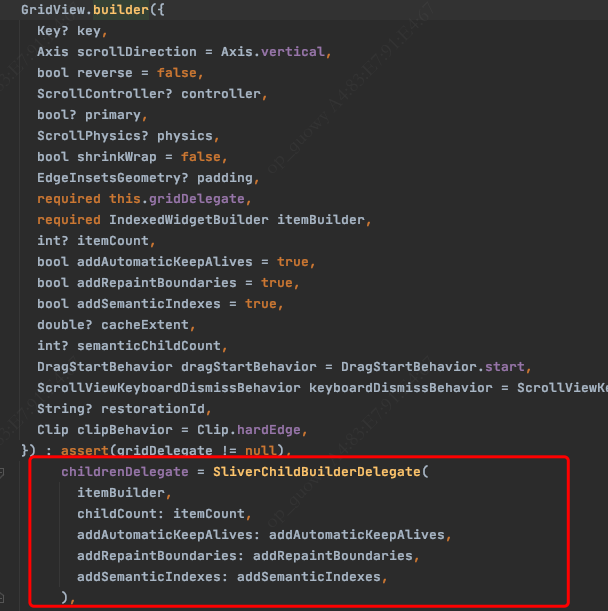Click the "key" parameter after Key?
The image size is (608, 611).
point(89,31)
